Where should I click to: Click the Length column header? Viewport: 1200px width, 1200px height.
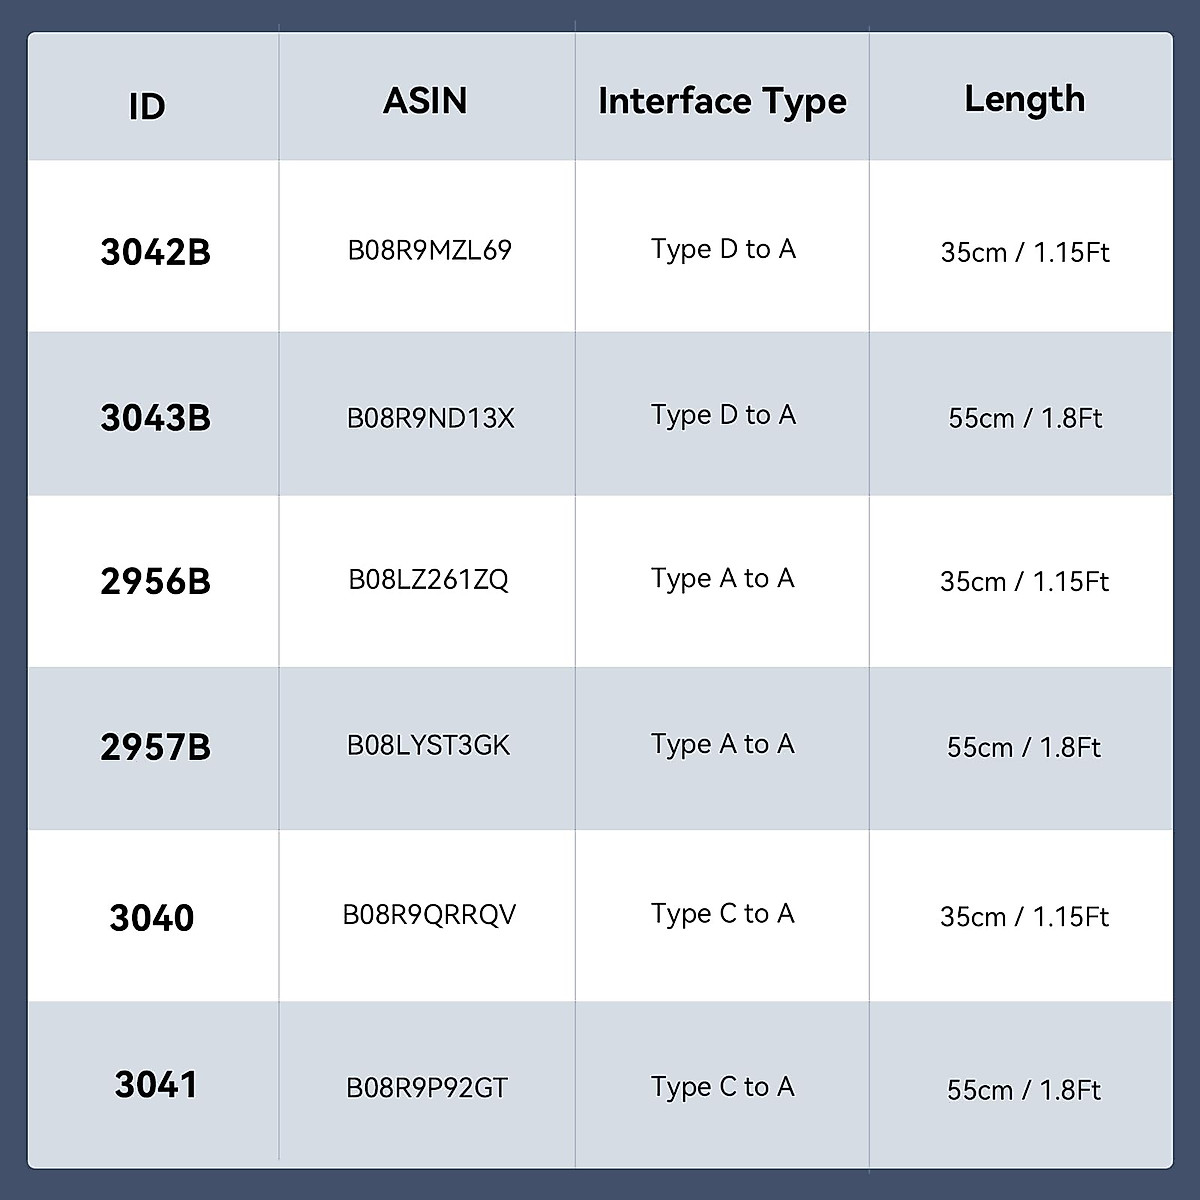[1024, 99]
